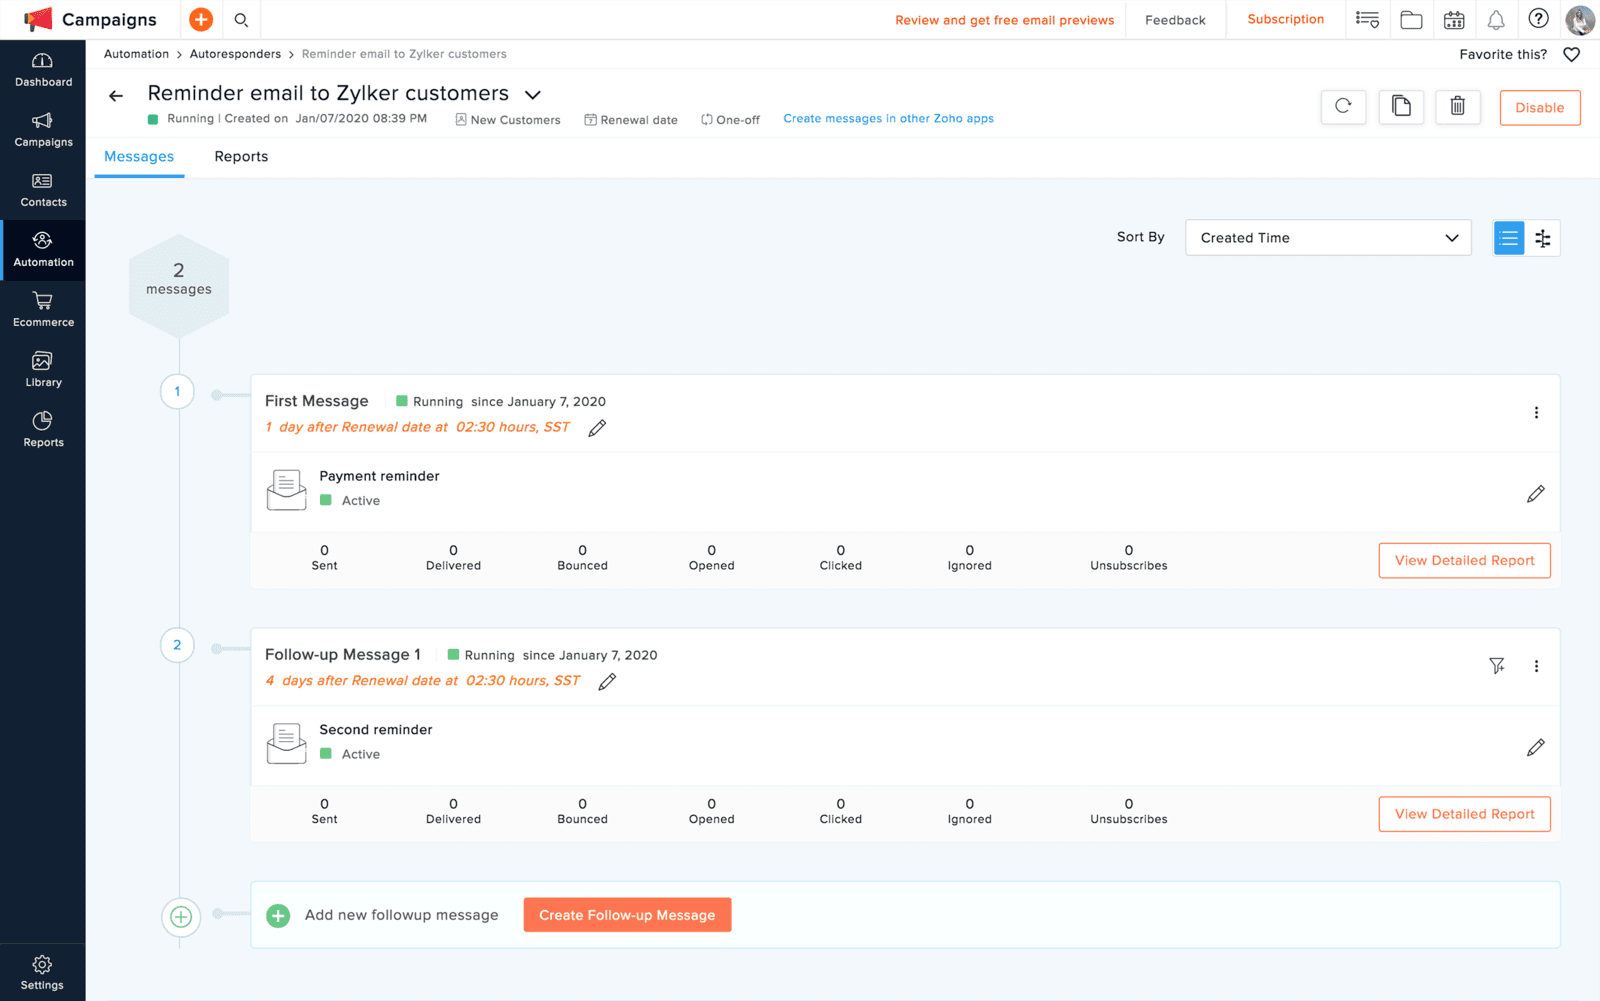Click the New Customers list label
1600x1001 pixels.
(508, 120)
